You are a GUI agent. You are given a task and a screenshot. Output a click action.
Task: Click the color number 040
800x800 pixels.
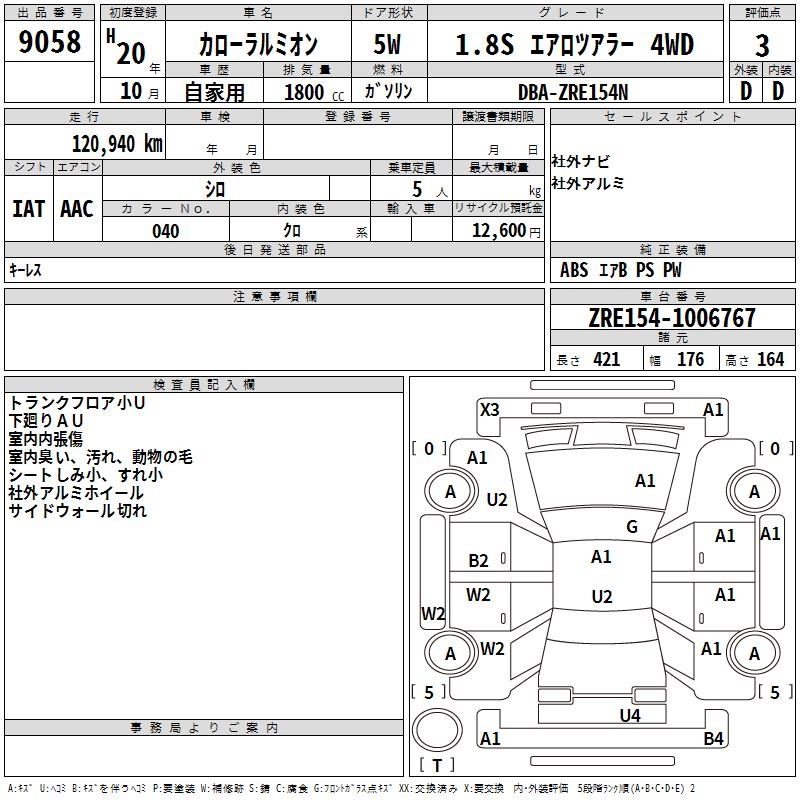[166, 231]
